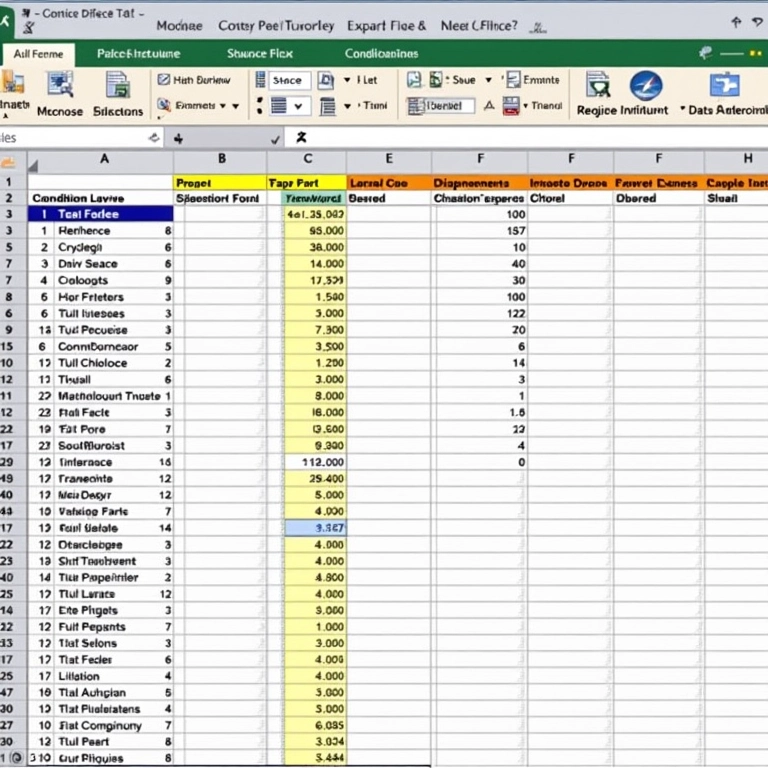
Task: Click the checkmark in the formula bar
Action: click(275, 139)
